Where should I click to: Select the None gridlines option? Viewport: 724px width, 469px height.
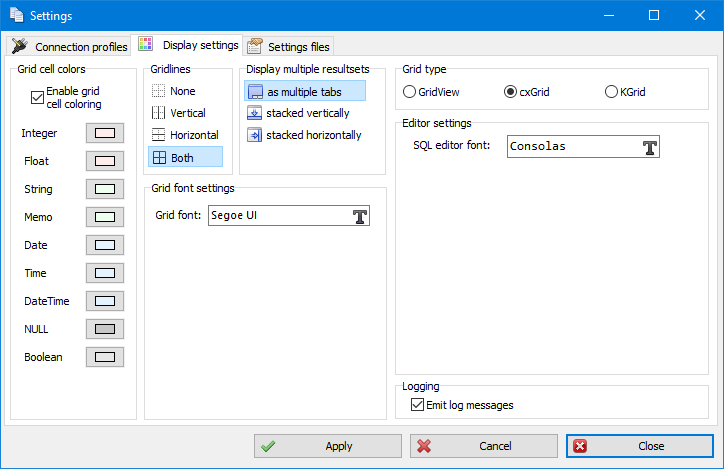184,91
